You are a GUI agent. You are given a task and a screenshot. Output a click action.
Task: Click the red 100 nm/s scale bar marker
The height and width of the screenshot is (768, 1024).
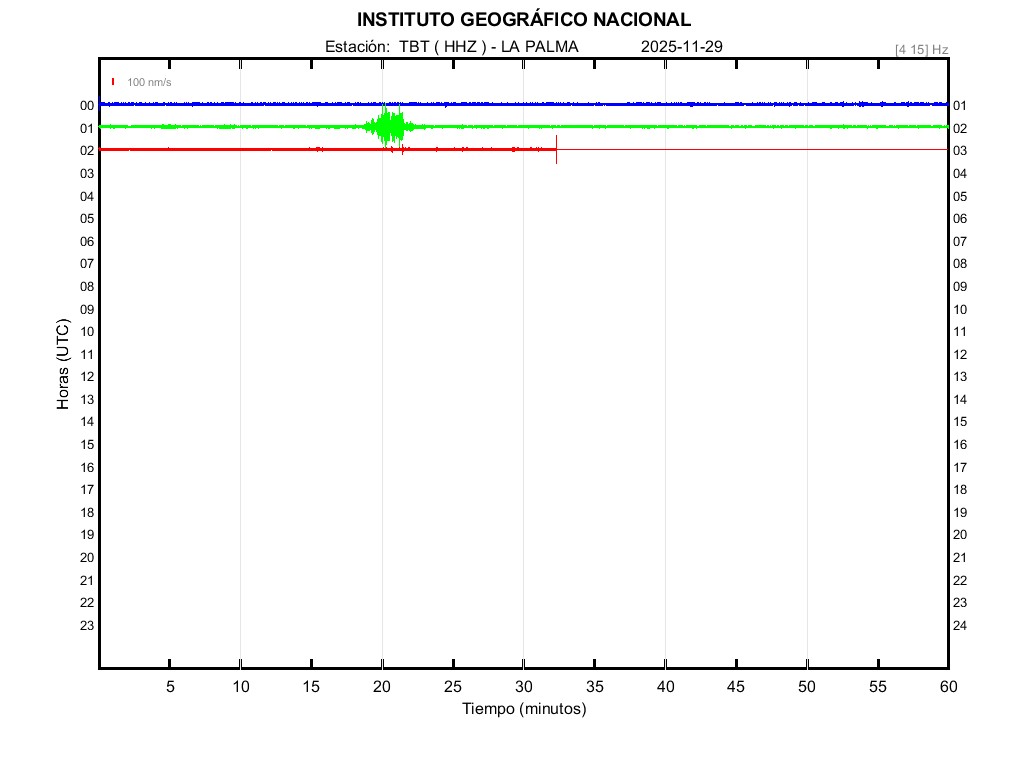pyautogui.click(x=113, y=82)
